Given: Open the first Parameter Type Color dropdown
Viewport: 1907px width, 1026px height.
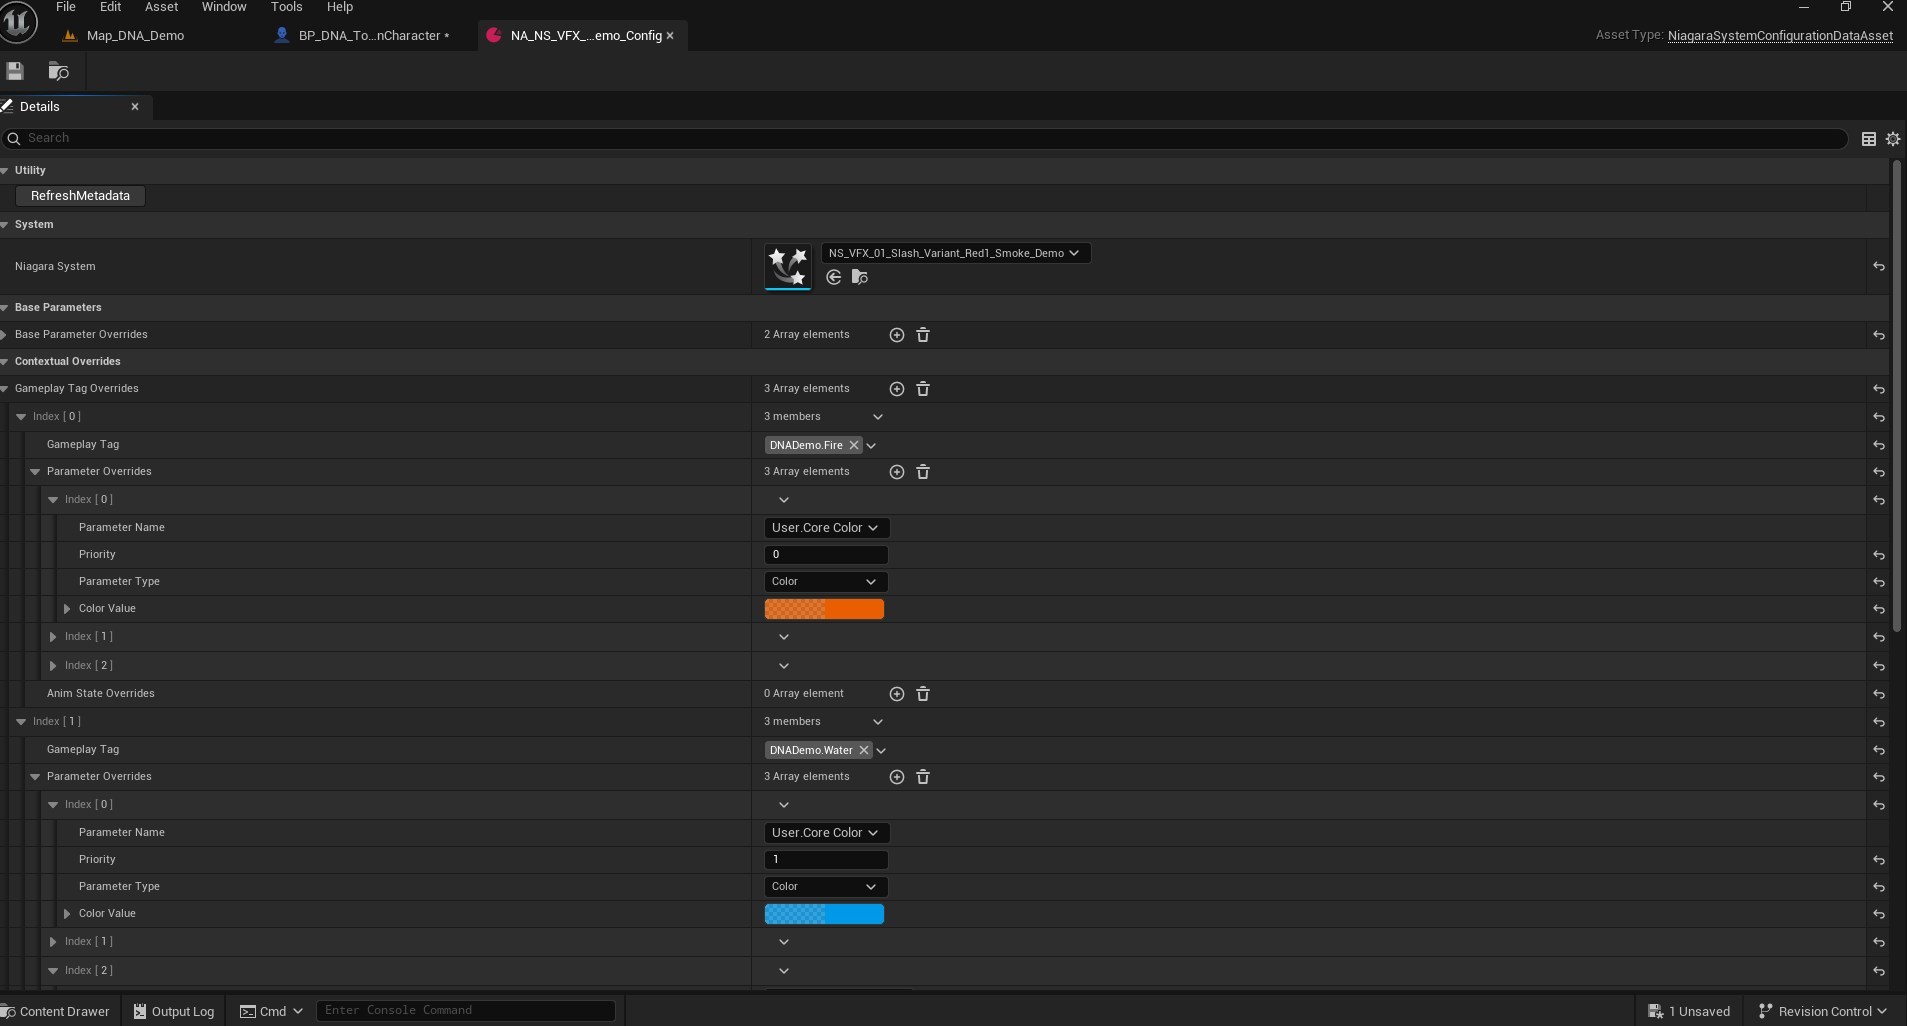Looking at the screenshot, I should pos(825,582).
